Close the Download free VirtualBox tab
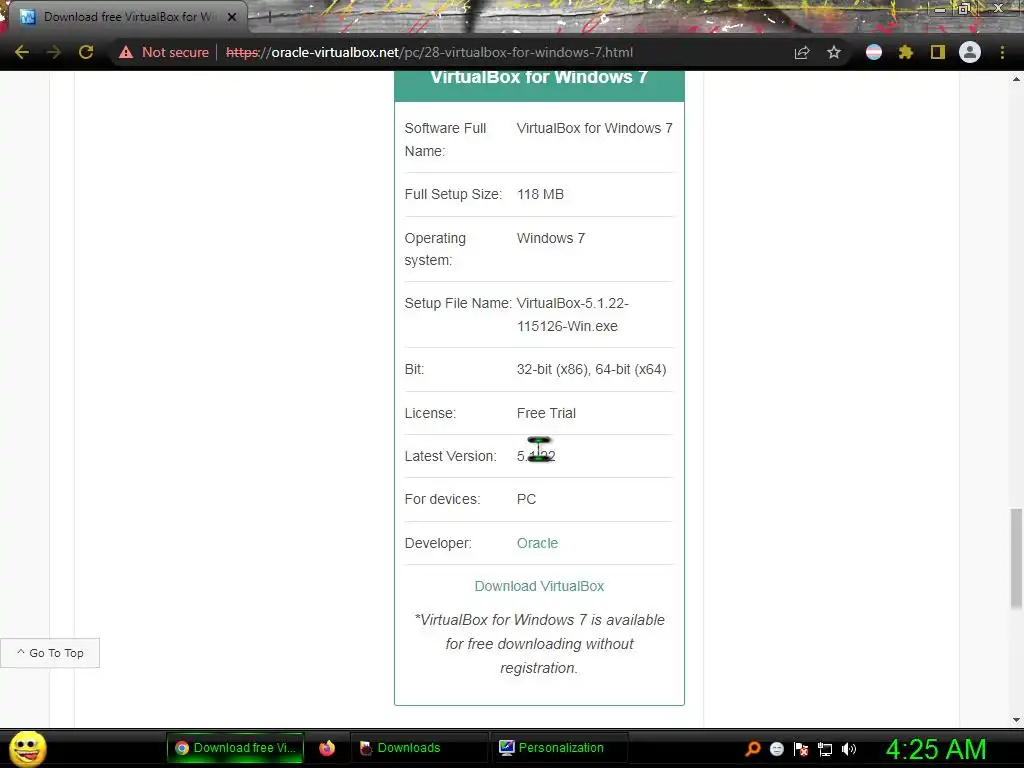Screen dimensions: 1024x768 pyautogui.click(x=232, y=17)
